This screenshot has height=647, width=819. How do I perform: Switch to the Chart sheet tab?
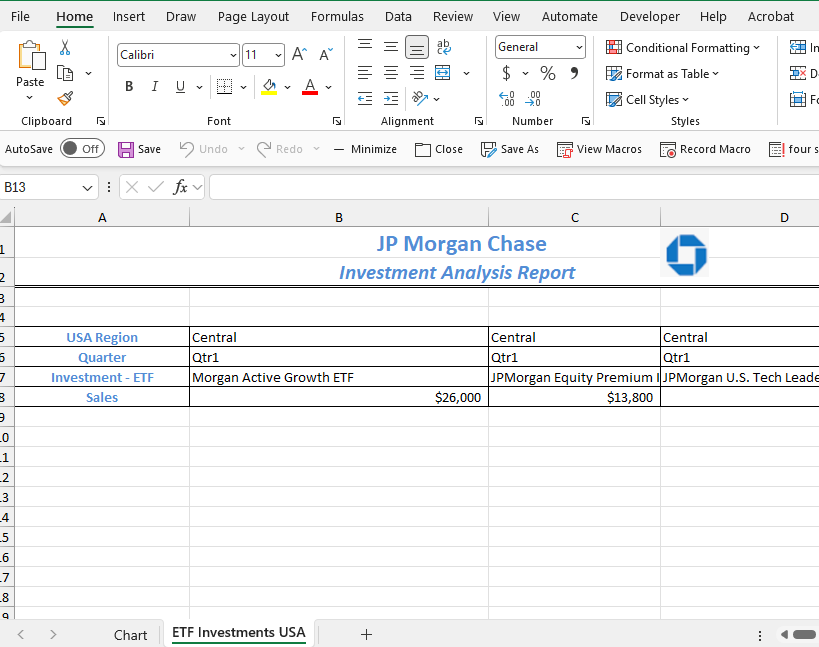130,635
